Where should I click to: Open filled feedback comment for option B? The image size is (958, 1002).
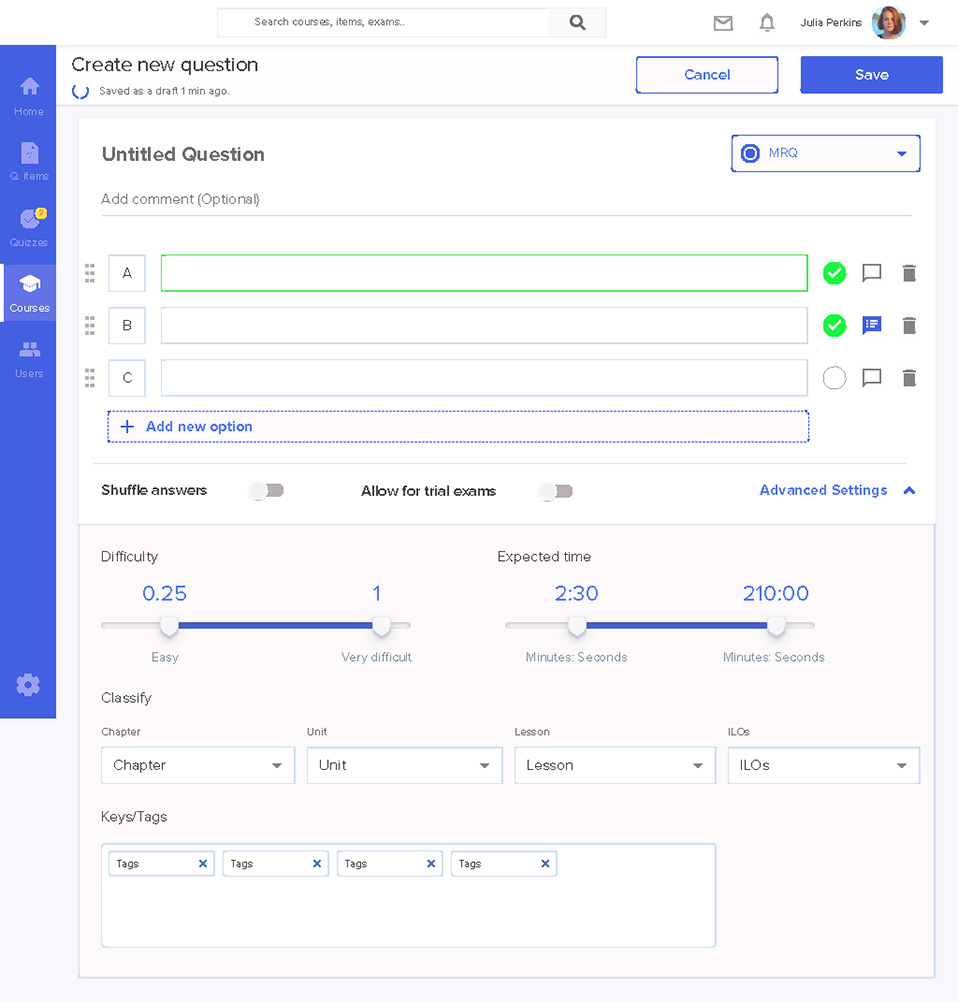[872, 326]
